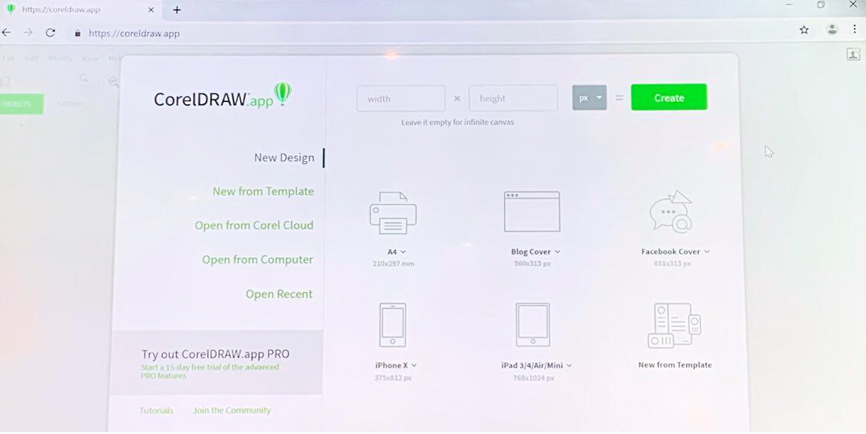Open a new browser tab with plus
The image size is (866, 434).
pos(177,10)
